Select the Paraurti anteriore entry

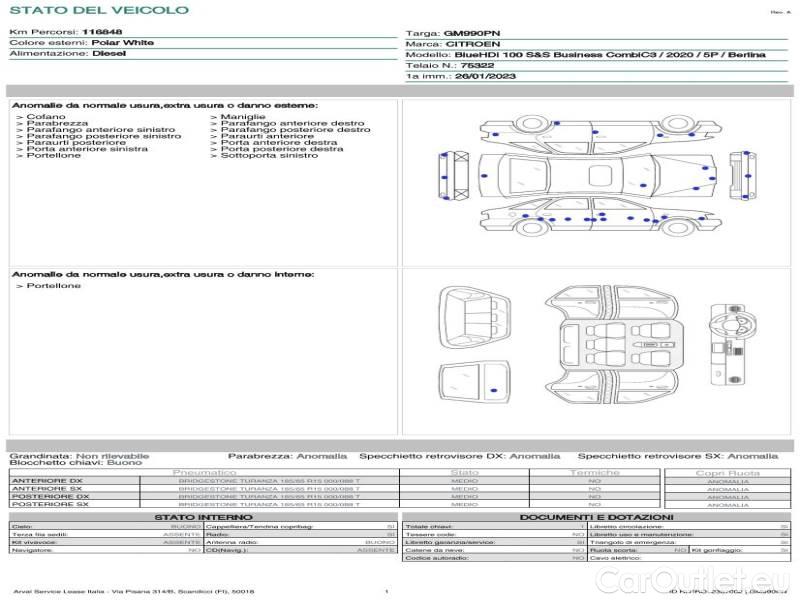coord(267,136)
